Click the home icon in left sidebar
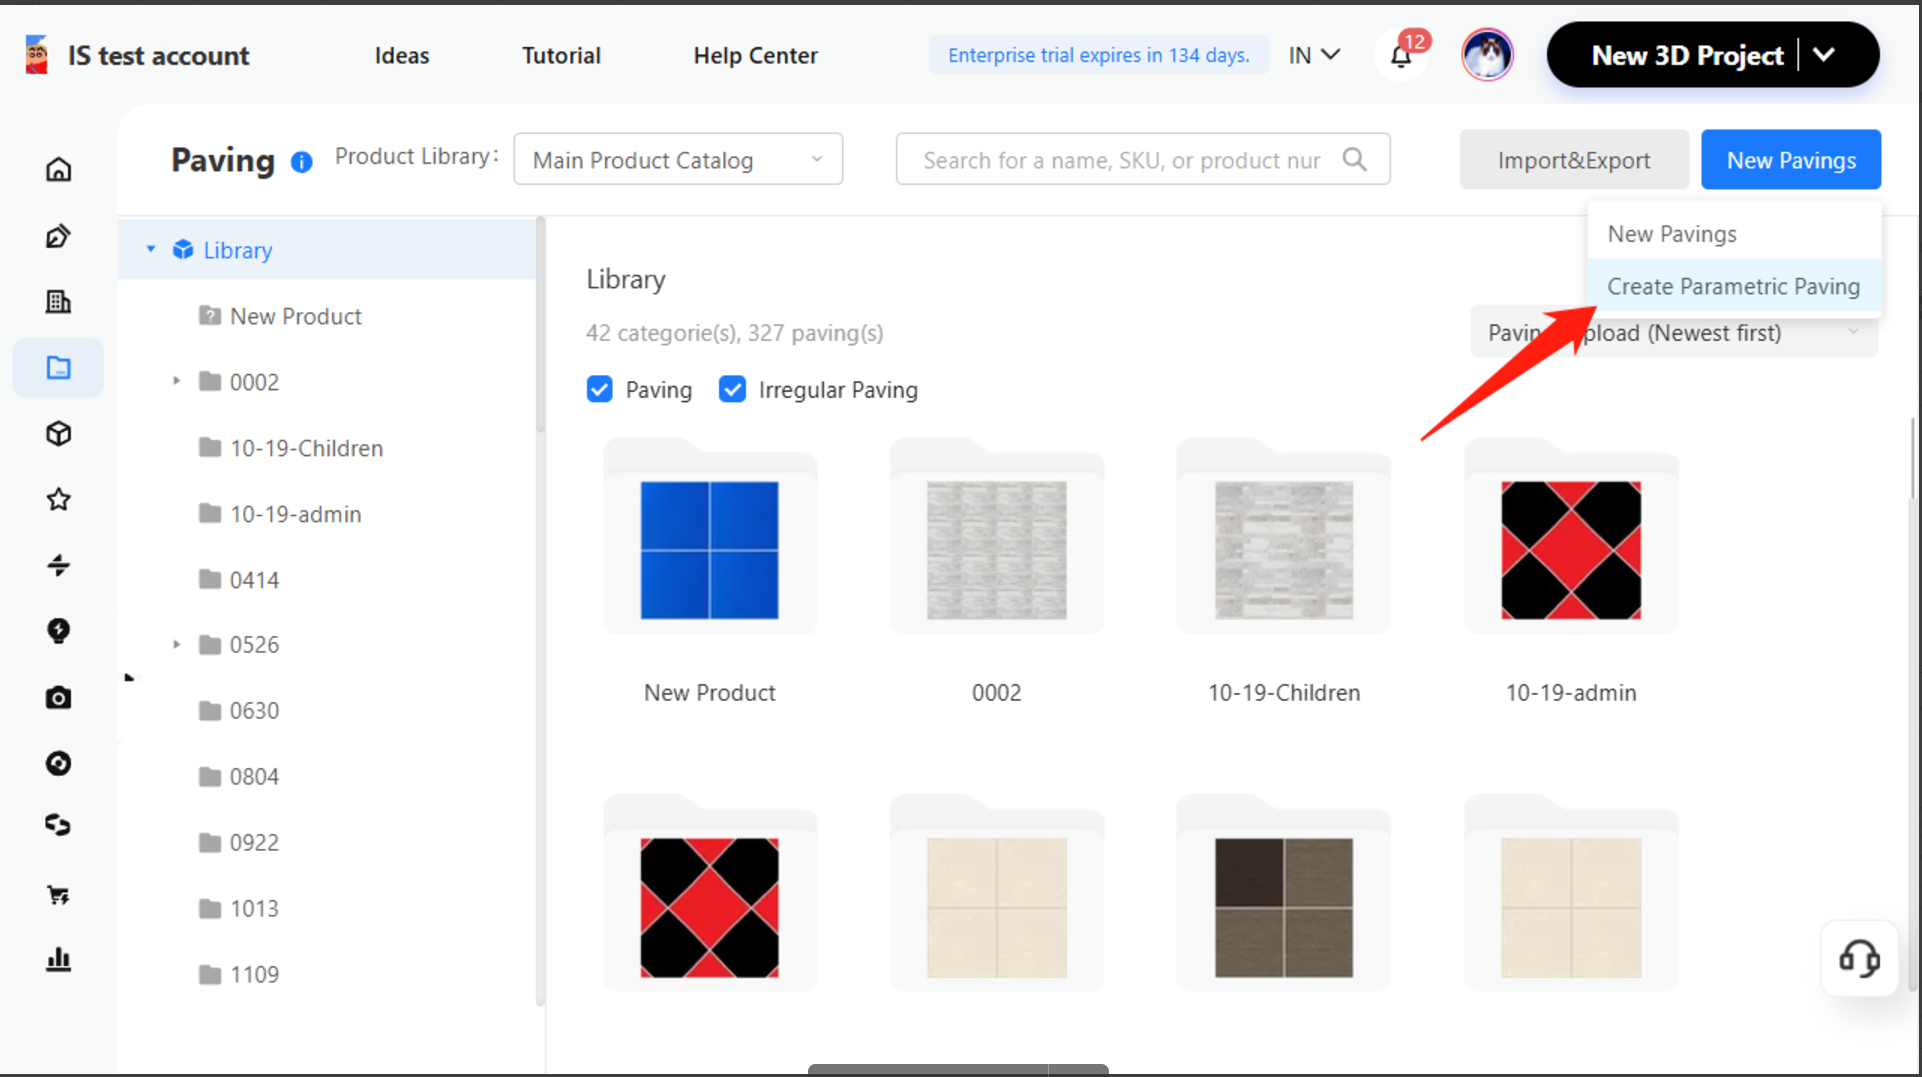The height and width of the screenshot is (1077, 1922). point(58,169)
